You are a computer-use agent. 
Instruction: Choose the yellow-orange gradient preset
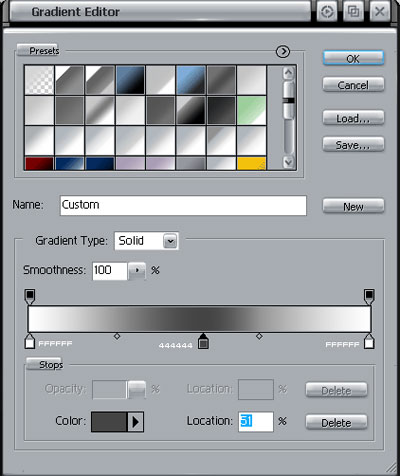coord(252,164)
